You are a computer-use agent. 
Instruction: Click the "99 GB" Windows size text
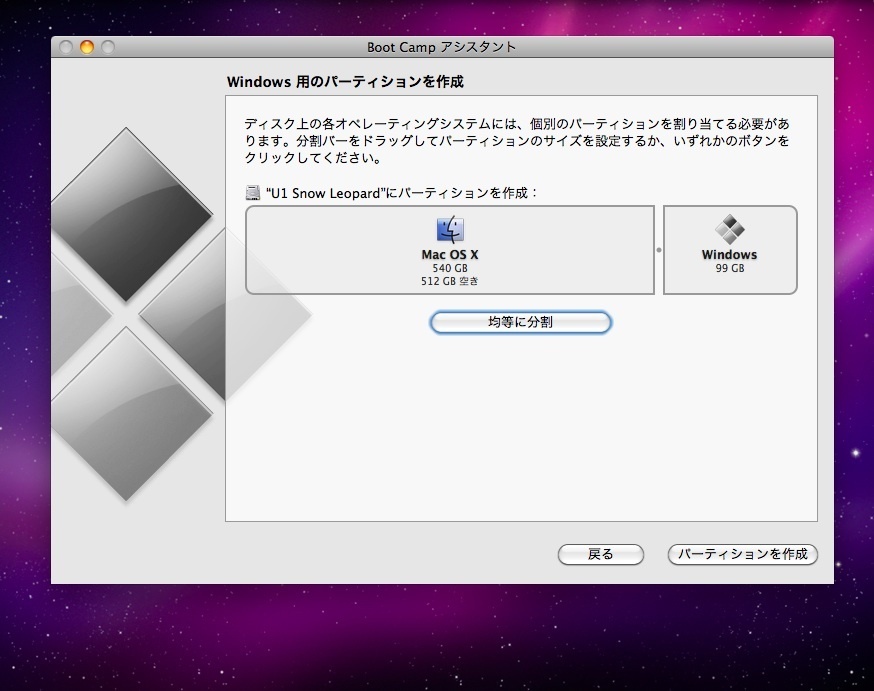point(730,268)
